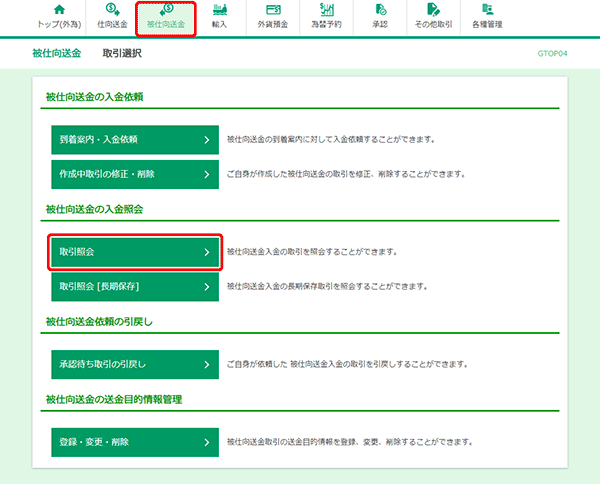Click the 外貨預金 icon in navigation
Image resolution: width=600 pixels, height=484 pixels.
point(271,10)
